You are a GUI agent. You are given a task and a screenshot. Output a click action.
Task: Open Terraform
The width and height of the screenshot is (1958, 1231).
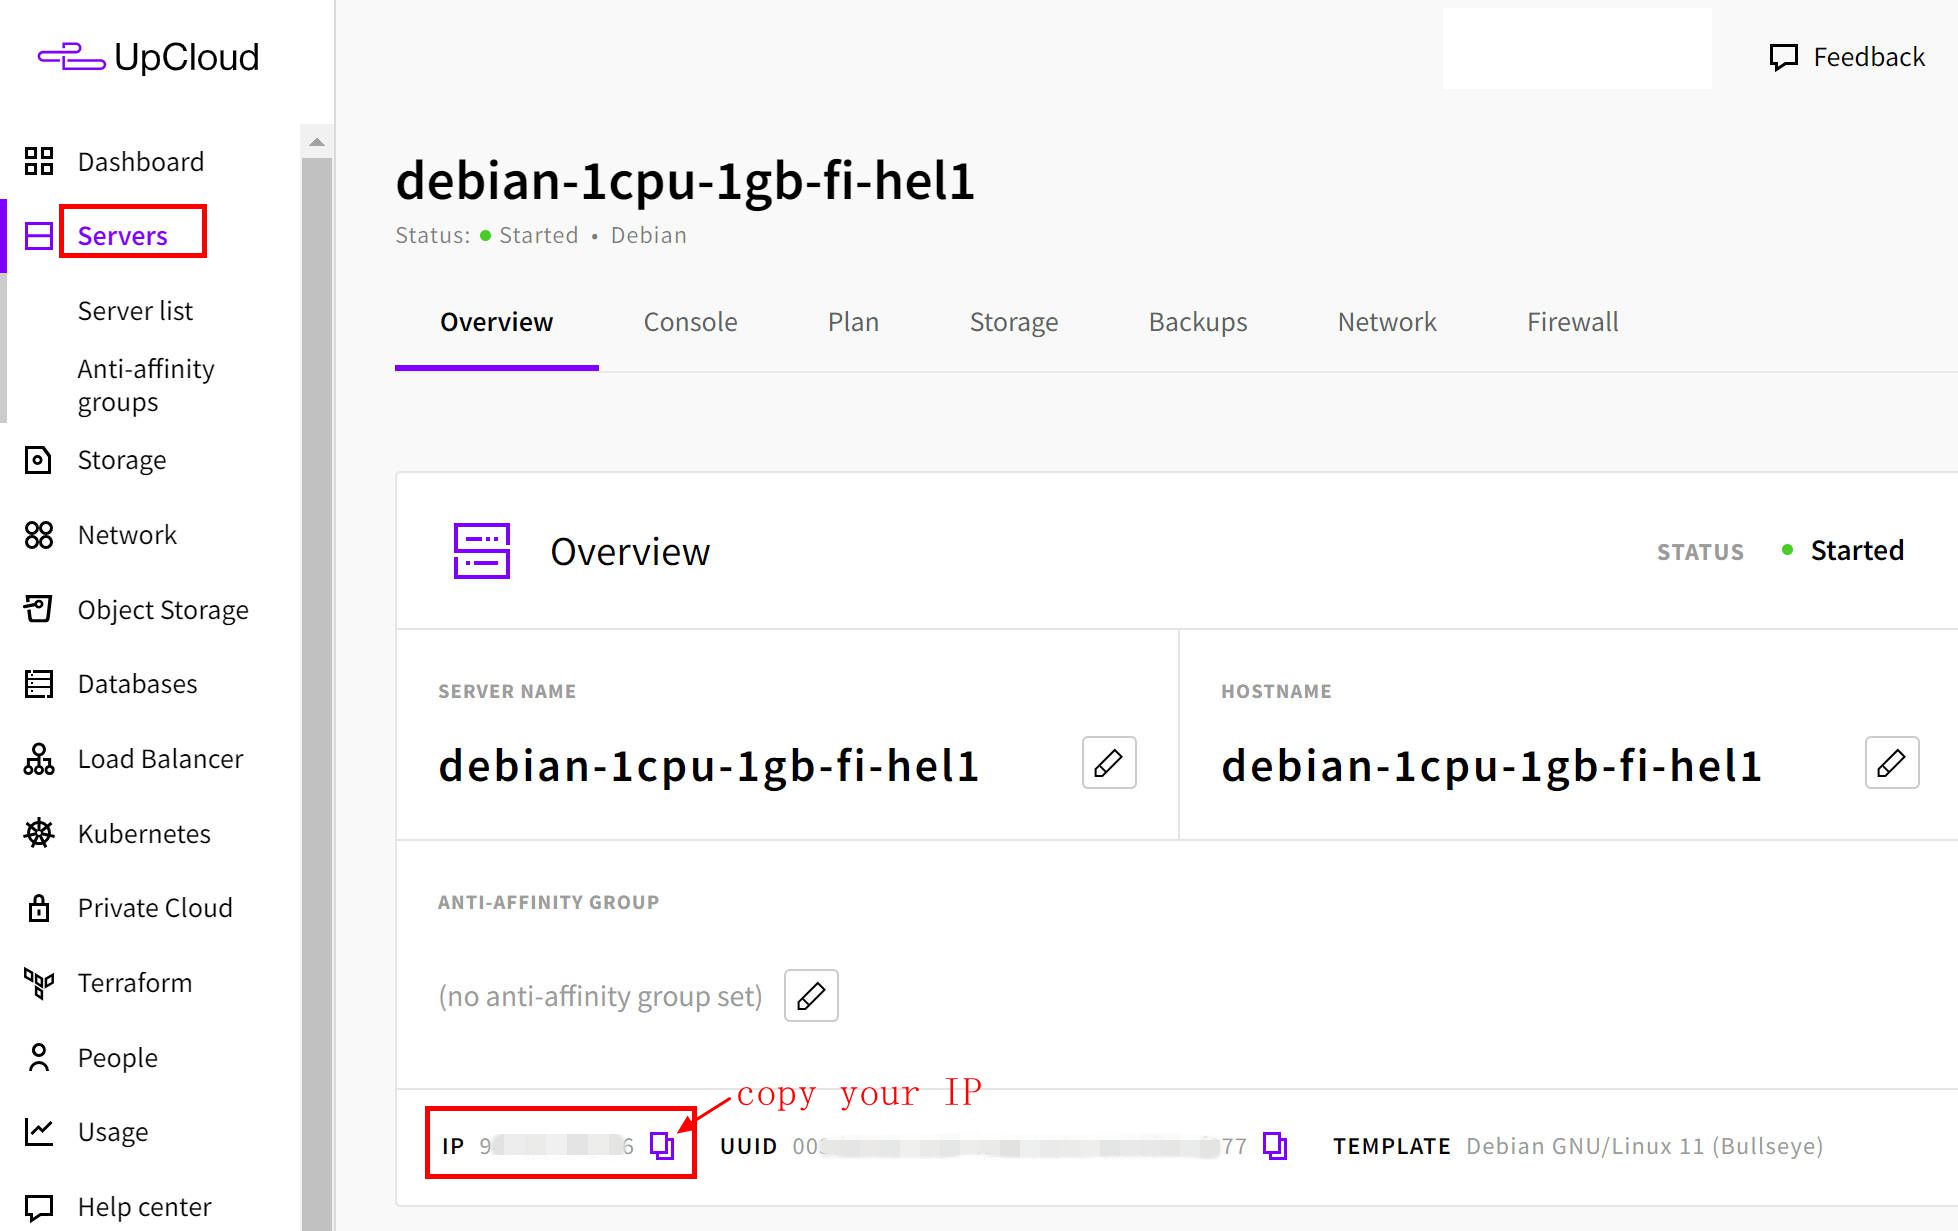coord(135,983)
